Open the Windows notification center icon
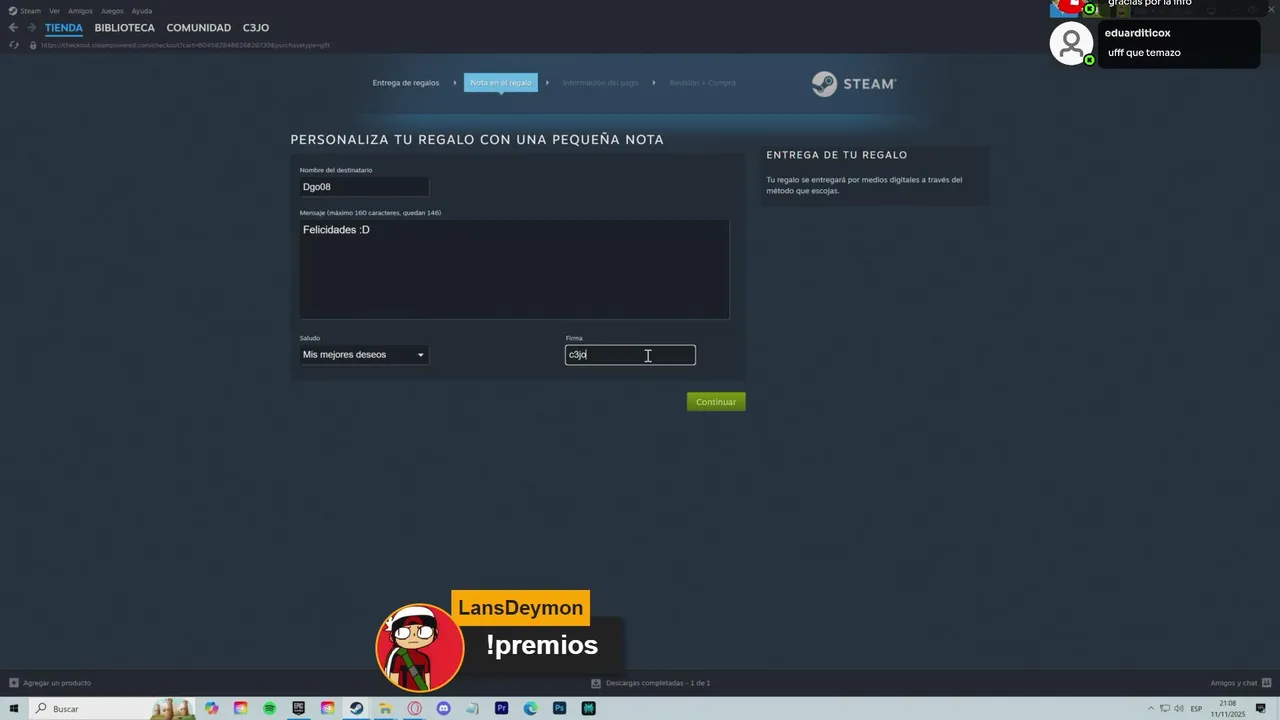 [1263, 709]
